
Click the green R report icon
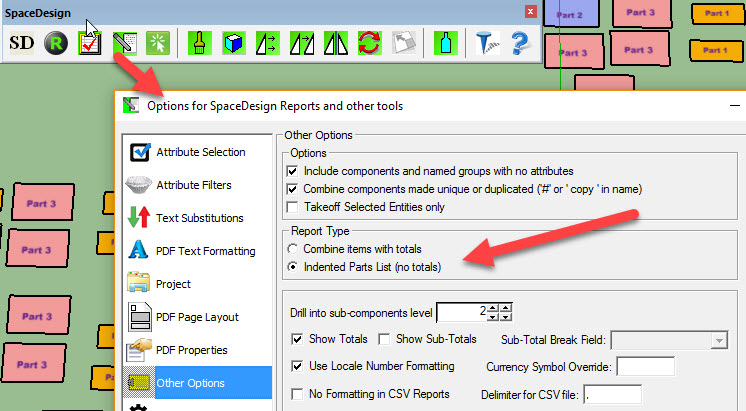click(56, 43)
